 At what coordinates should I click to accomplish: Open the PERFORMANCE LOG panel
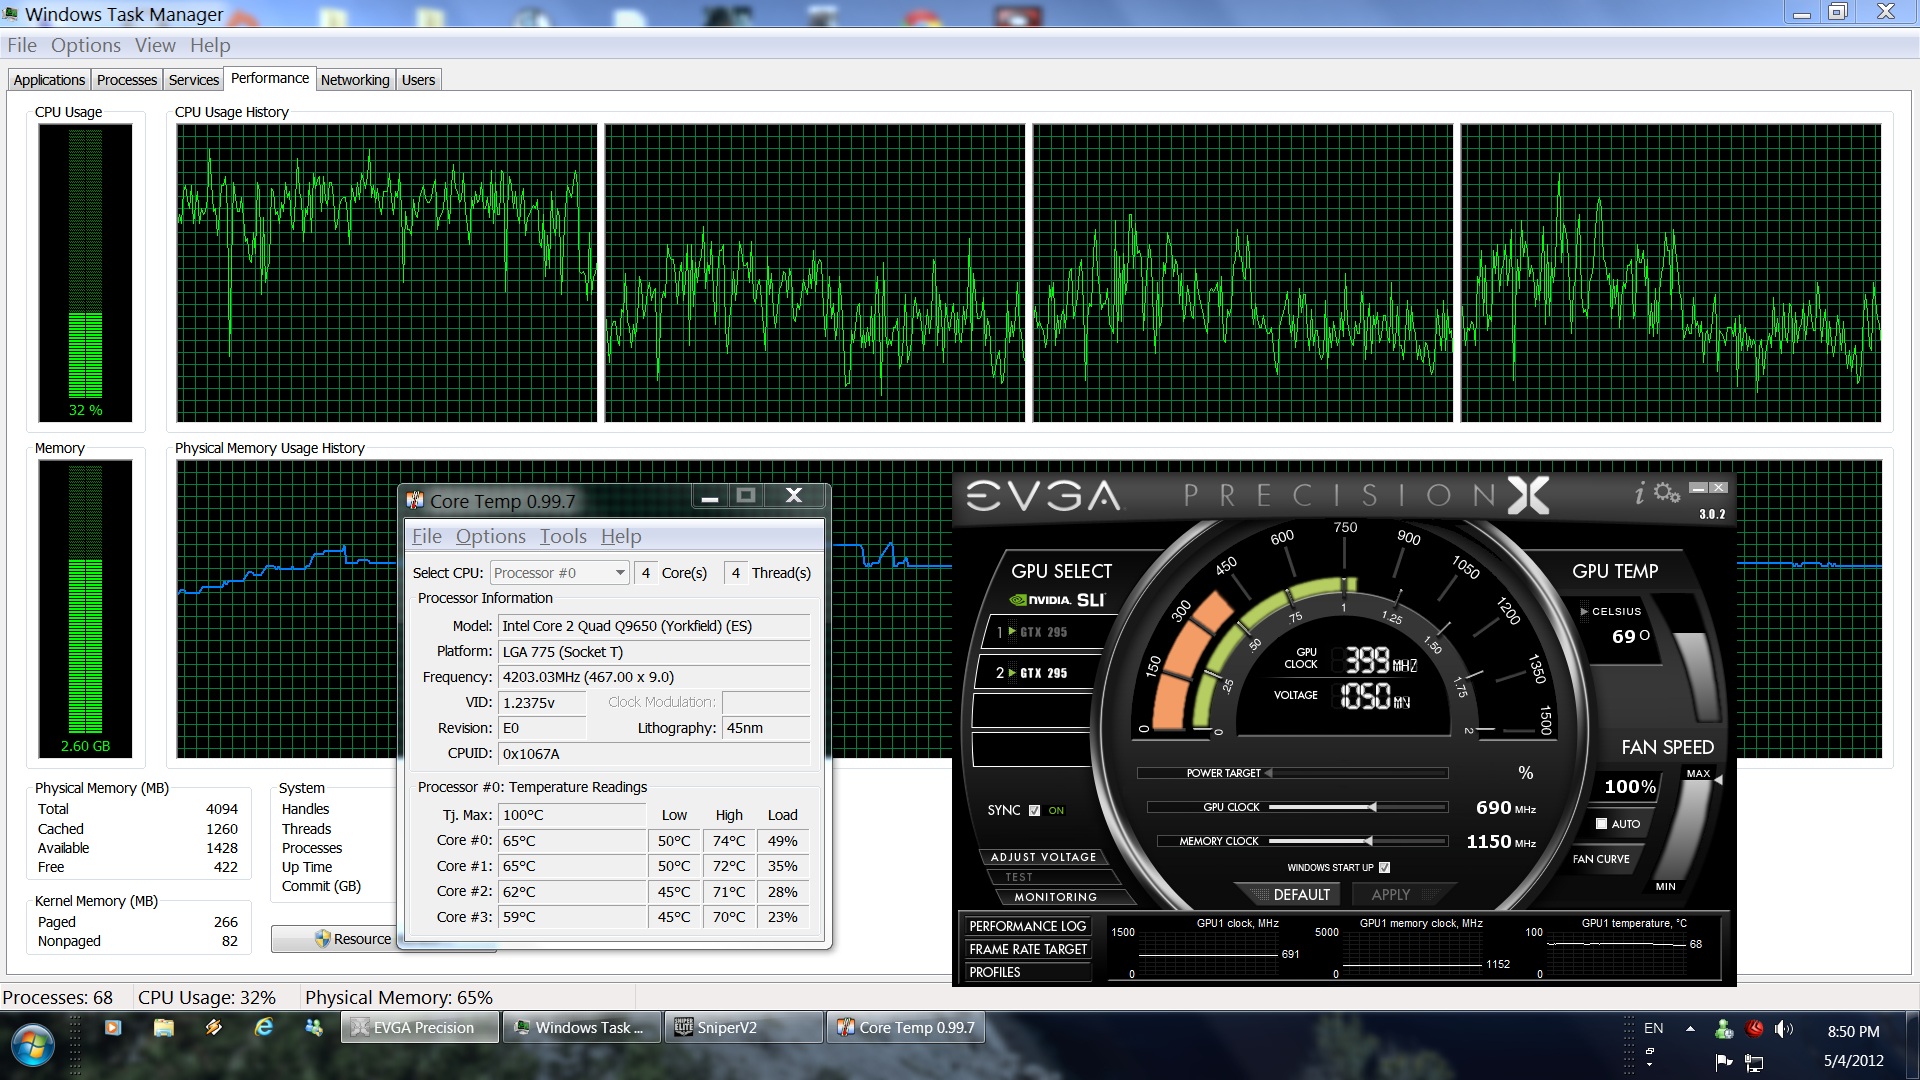(1027, 926)
